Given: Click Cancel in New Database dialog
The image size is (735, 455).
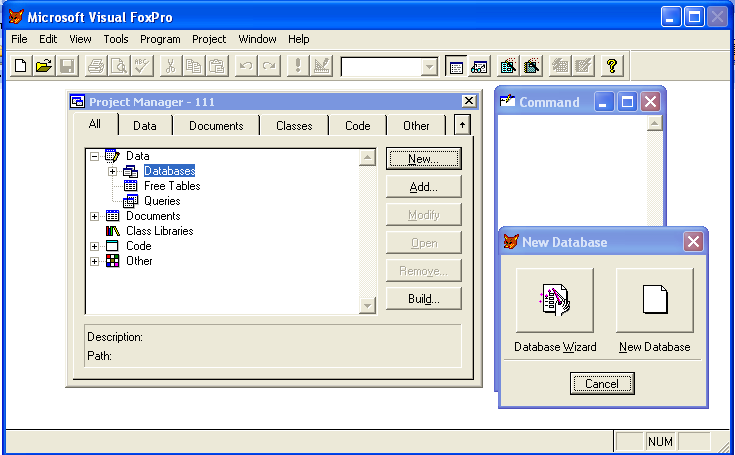Looking at the screenshot, I should (x=602, y=384).
